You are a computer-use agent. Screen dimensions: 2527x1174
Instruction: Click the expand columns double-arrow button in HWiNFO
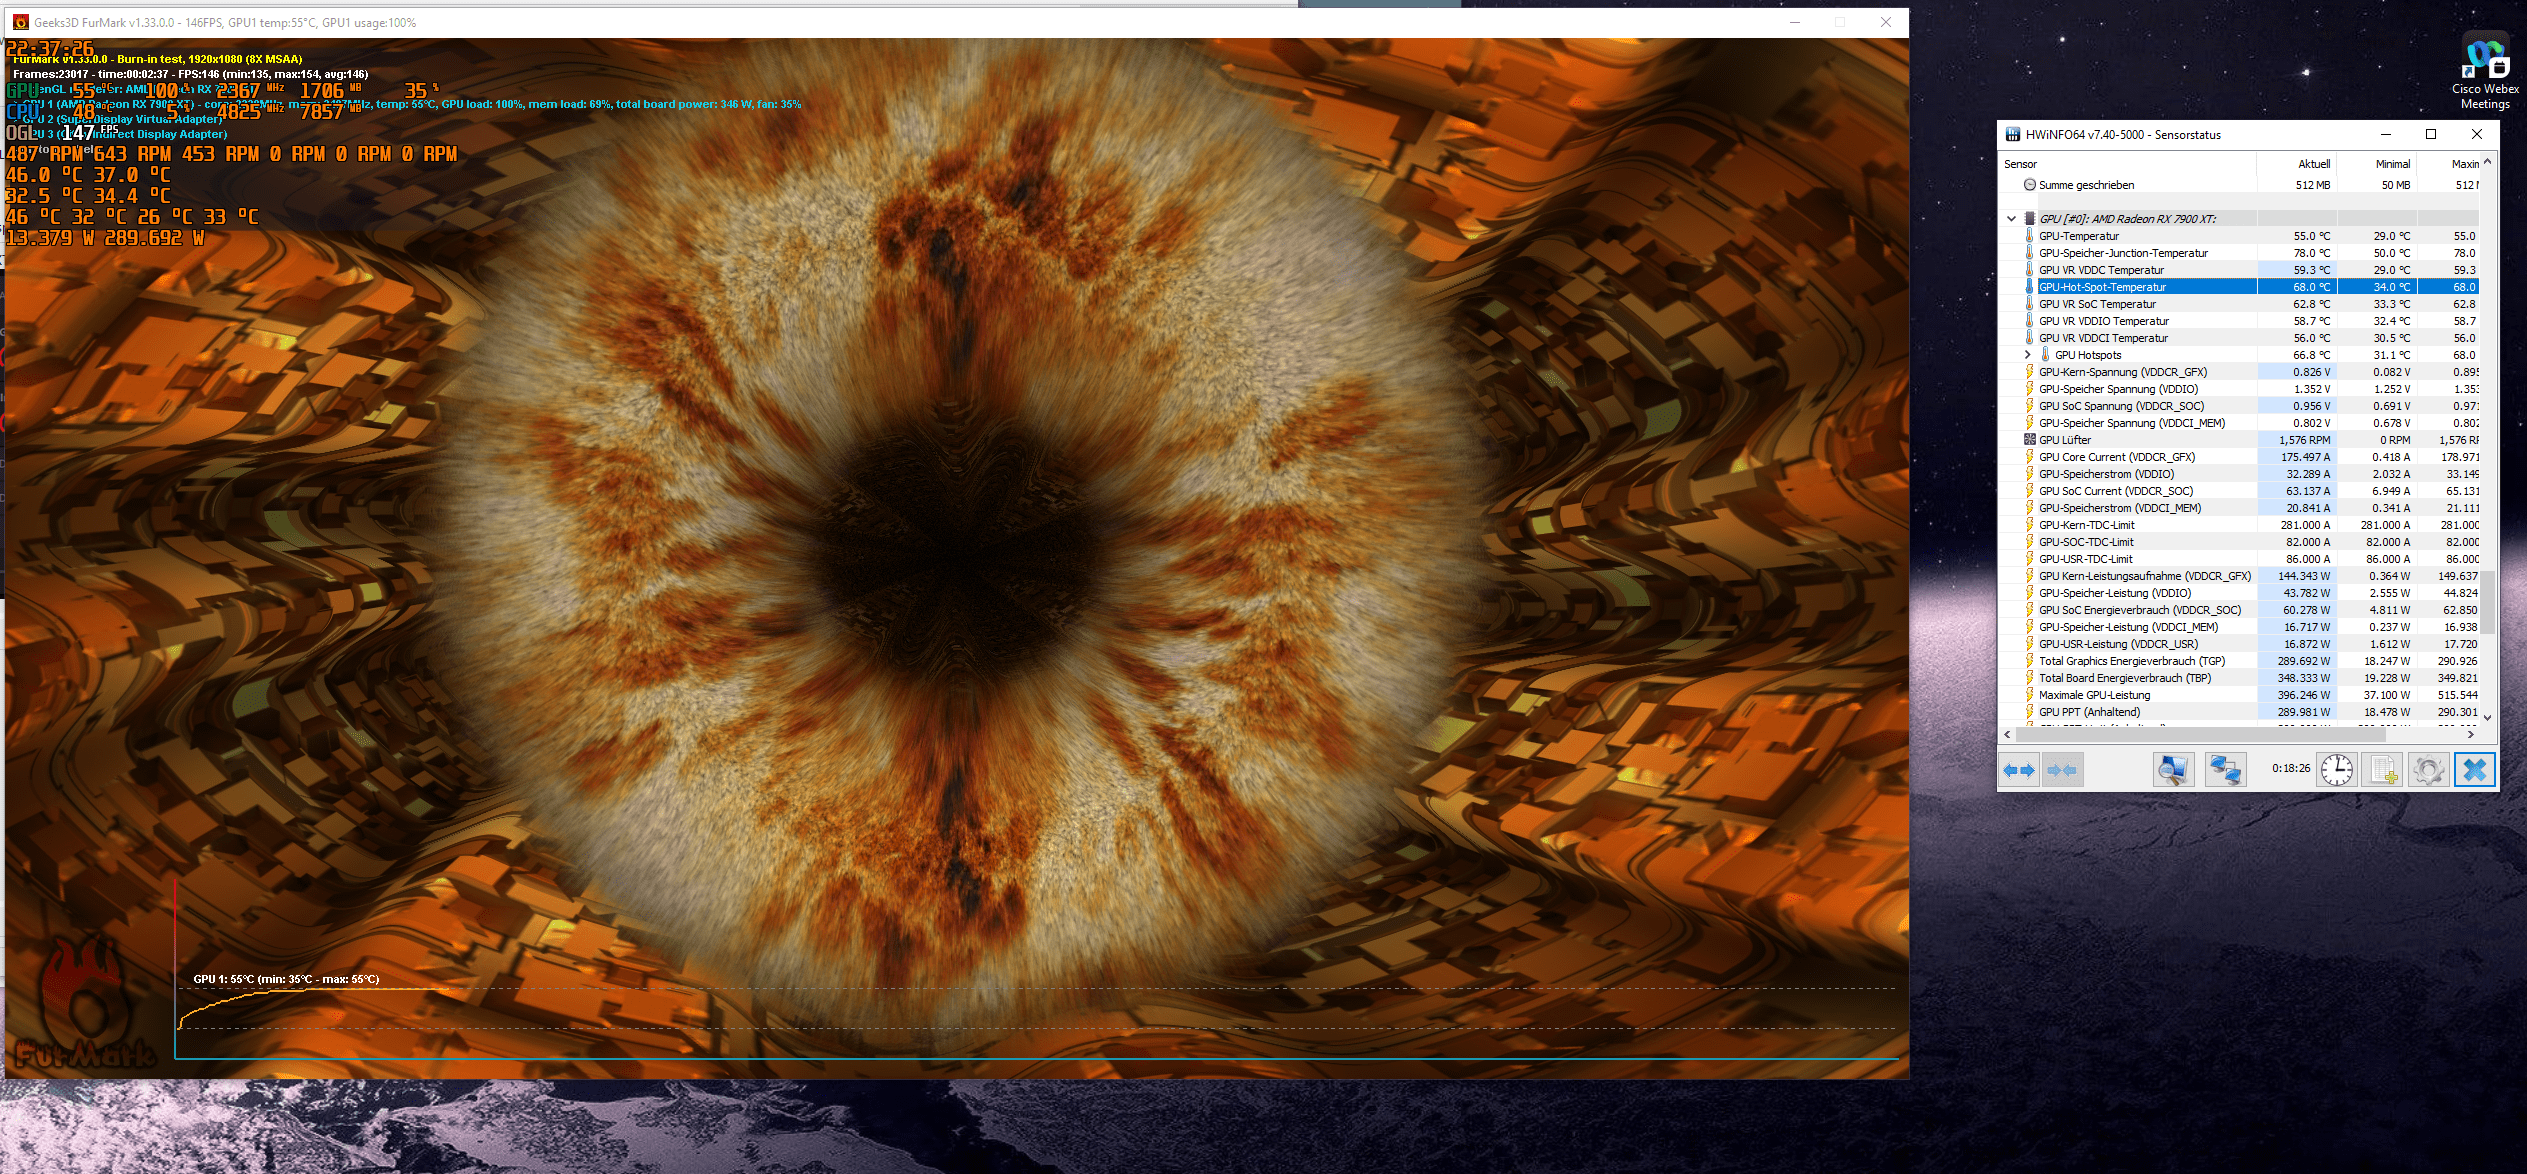(2019, 769)
